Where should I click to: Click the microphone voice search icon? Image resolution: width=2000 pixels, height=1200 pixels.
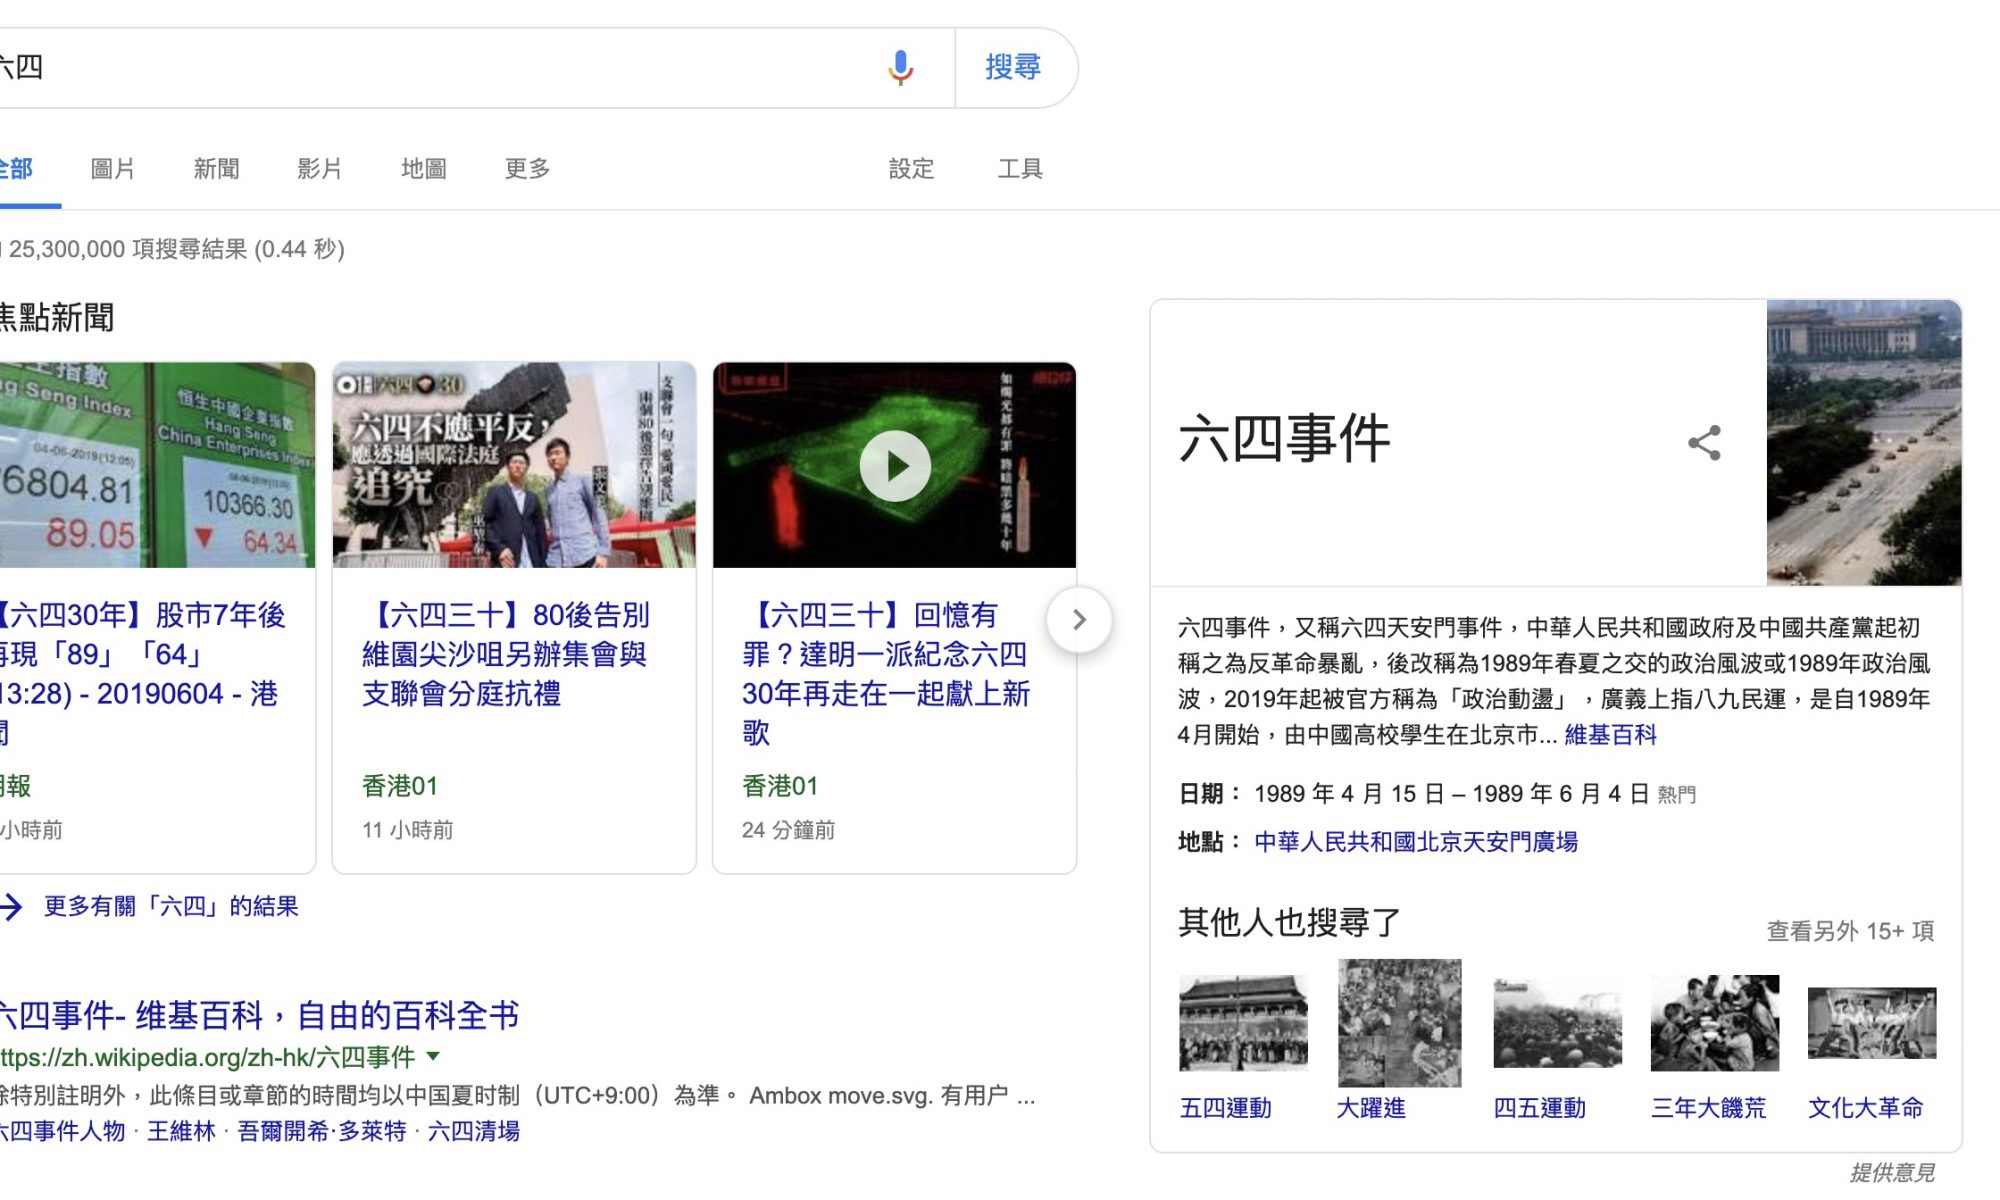click(900, 67)
